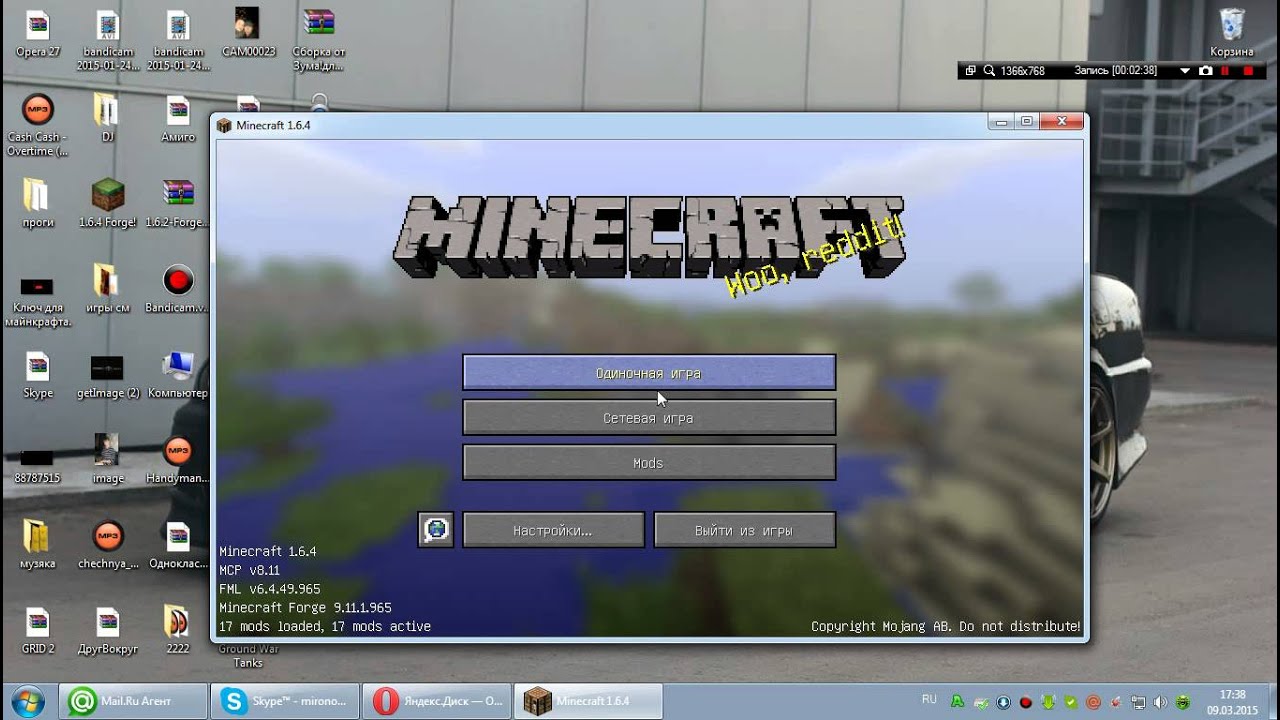Click the orange Mail.Ru @ tray icon
This screenshot has width=1280, height=720.
tap(1093, 702)
